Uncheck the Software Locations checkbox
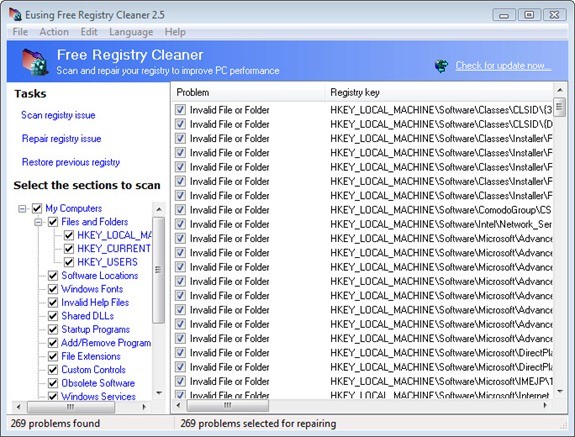This screenshot has height=437, width=575. point(53,276)
